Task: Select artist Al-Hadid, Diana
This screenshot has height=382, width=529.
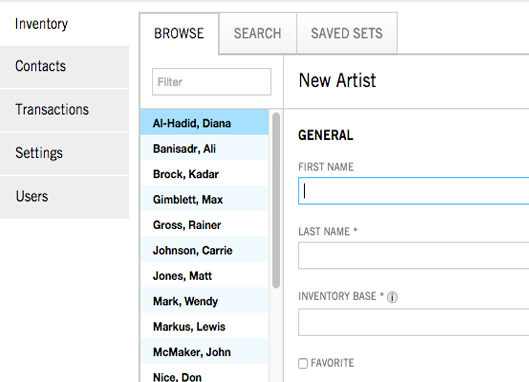Action: pos(204,122)
